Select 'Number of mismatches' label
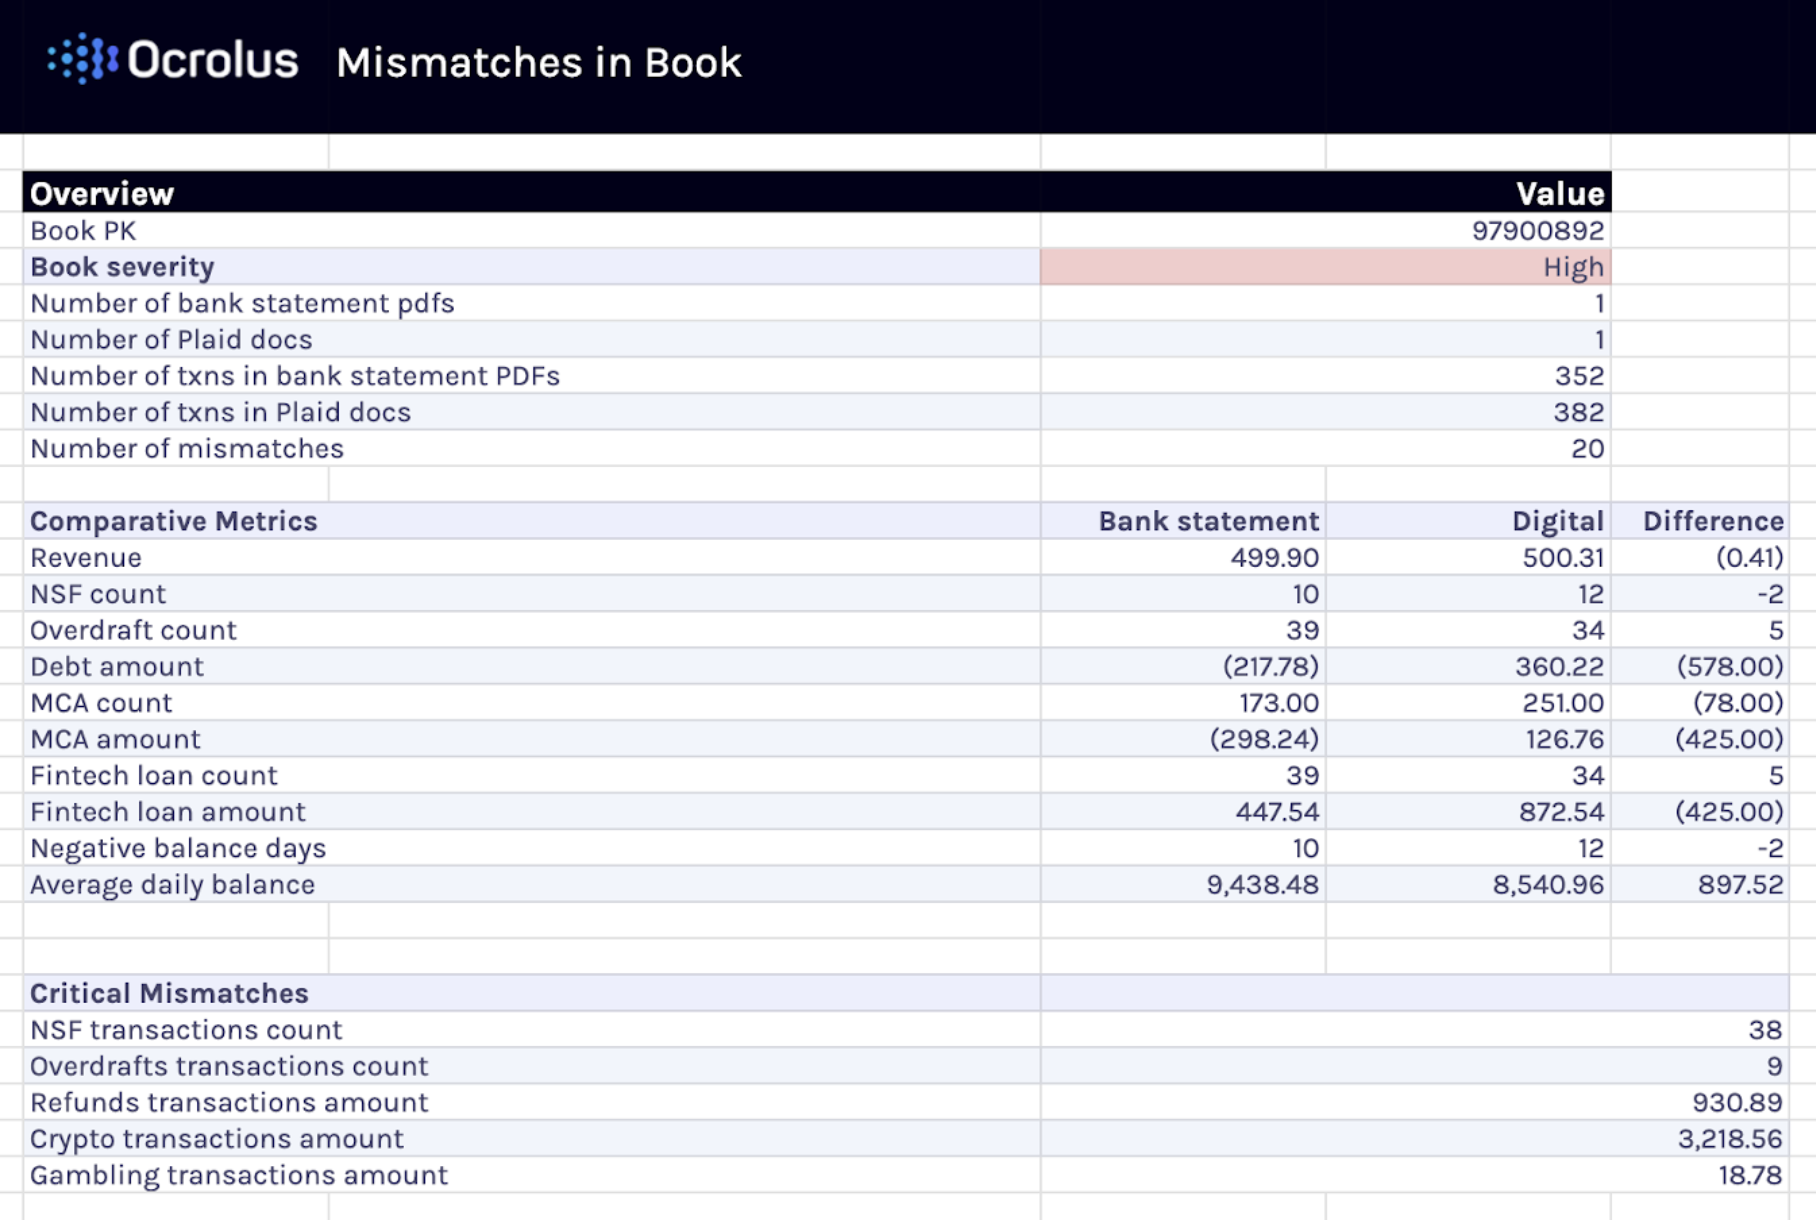Viewport: 1816px width, 1220px height. coord(187,448)
